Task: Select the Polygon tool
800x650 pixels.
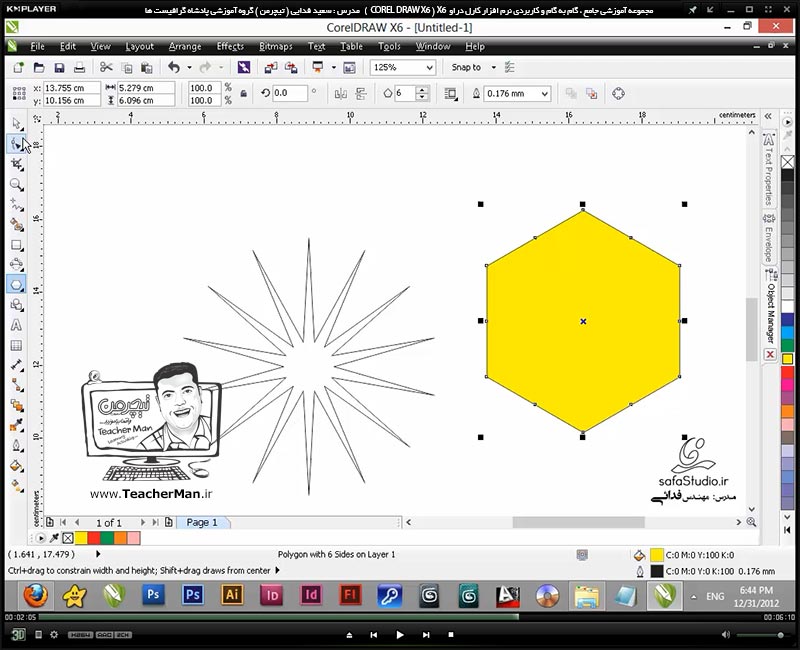Action: tap(16, 284)
